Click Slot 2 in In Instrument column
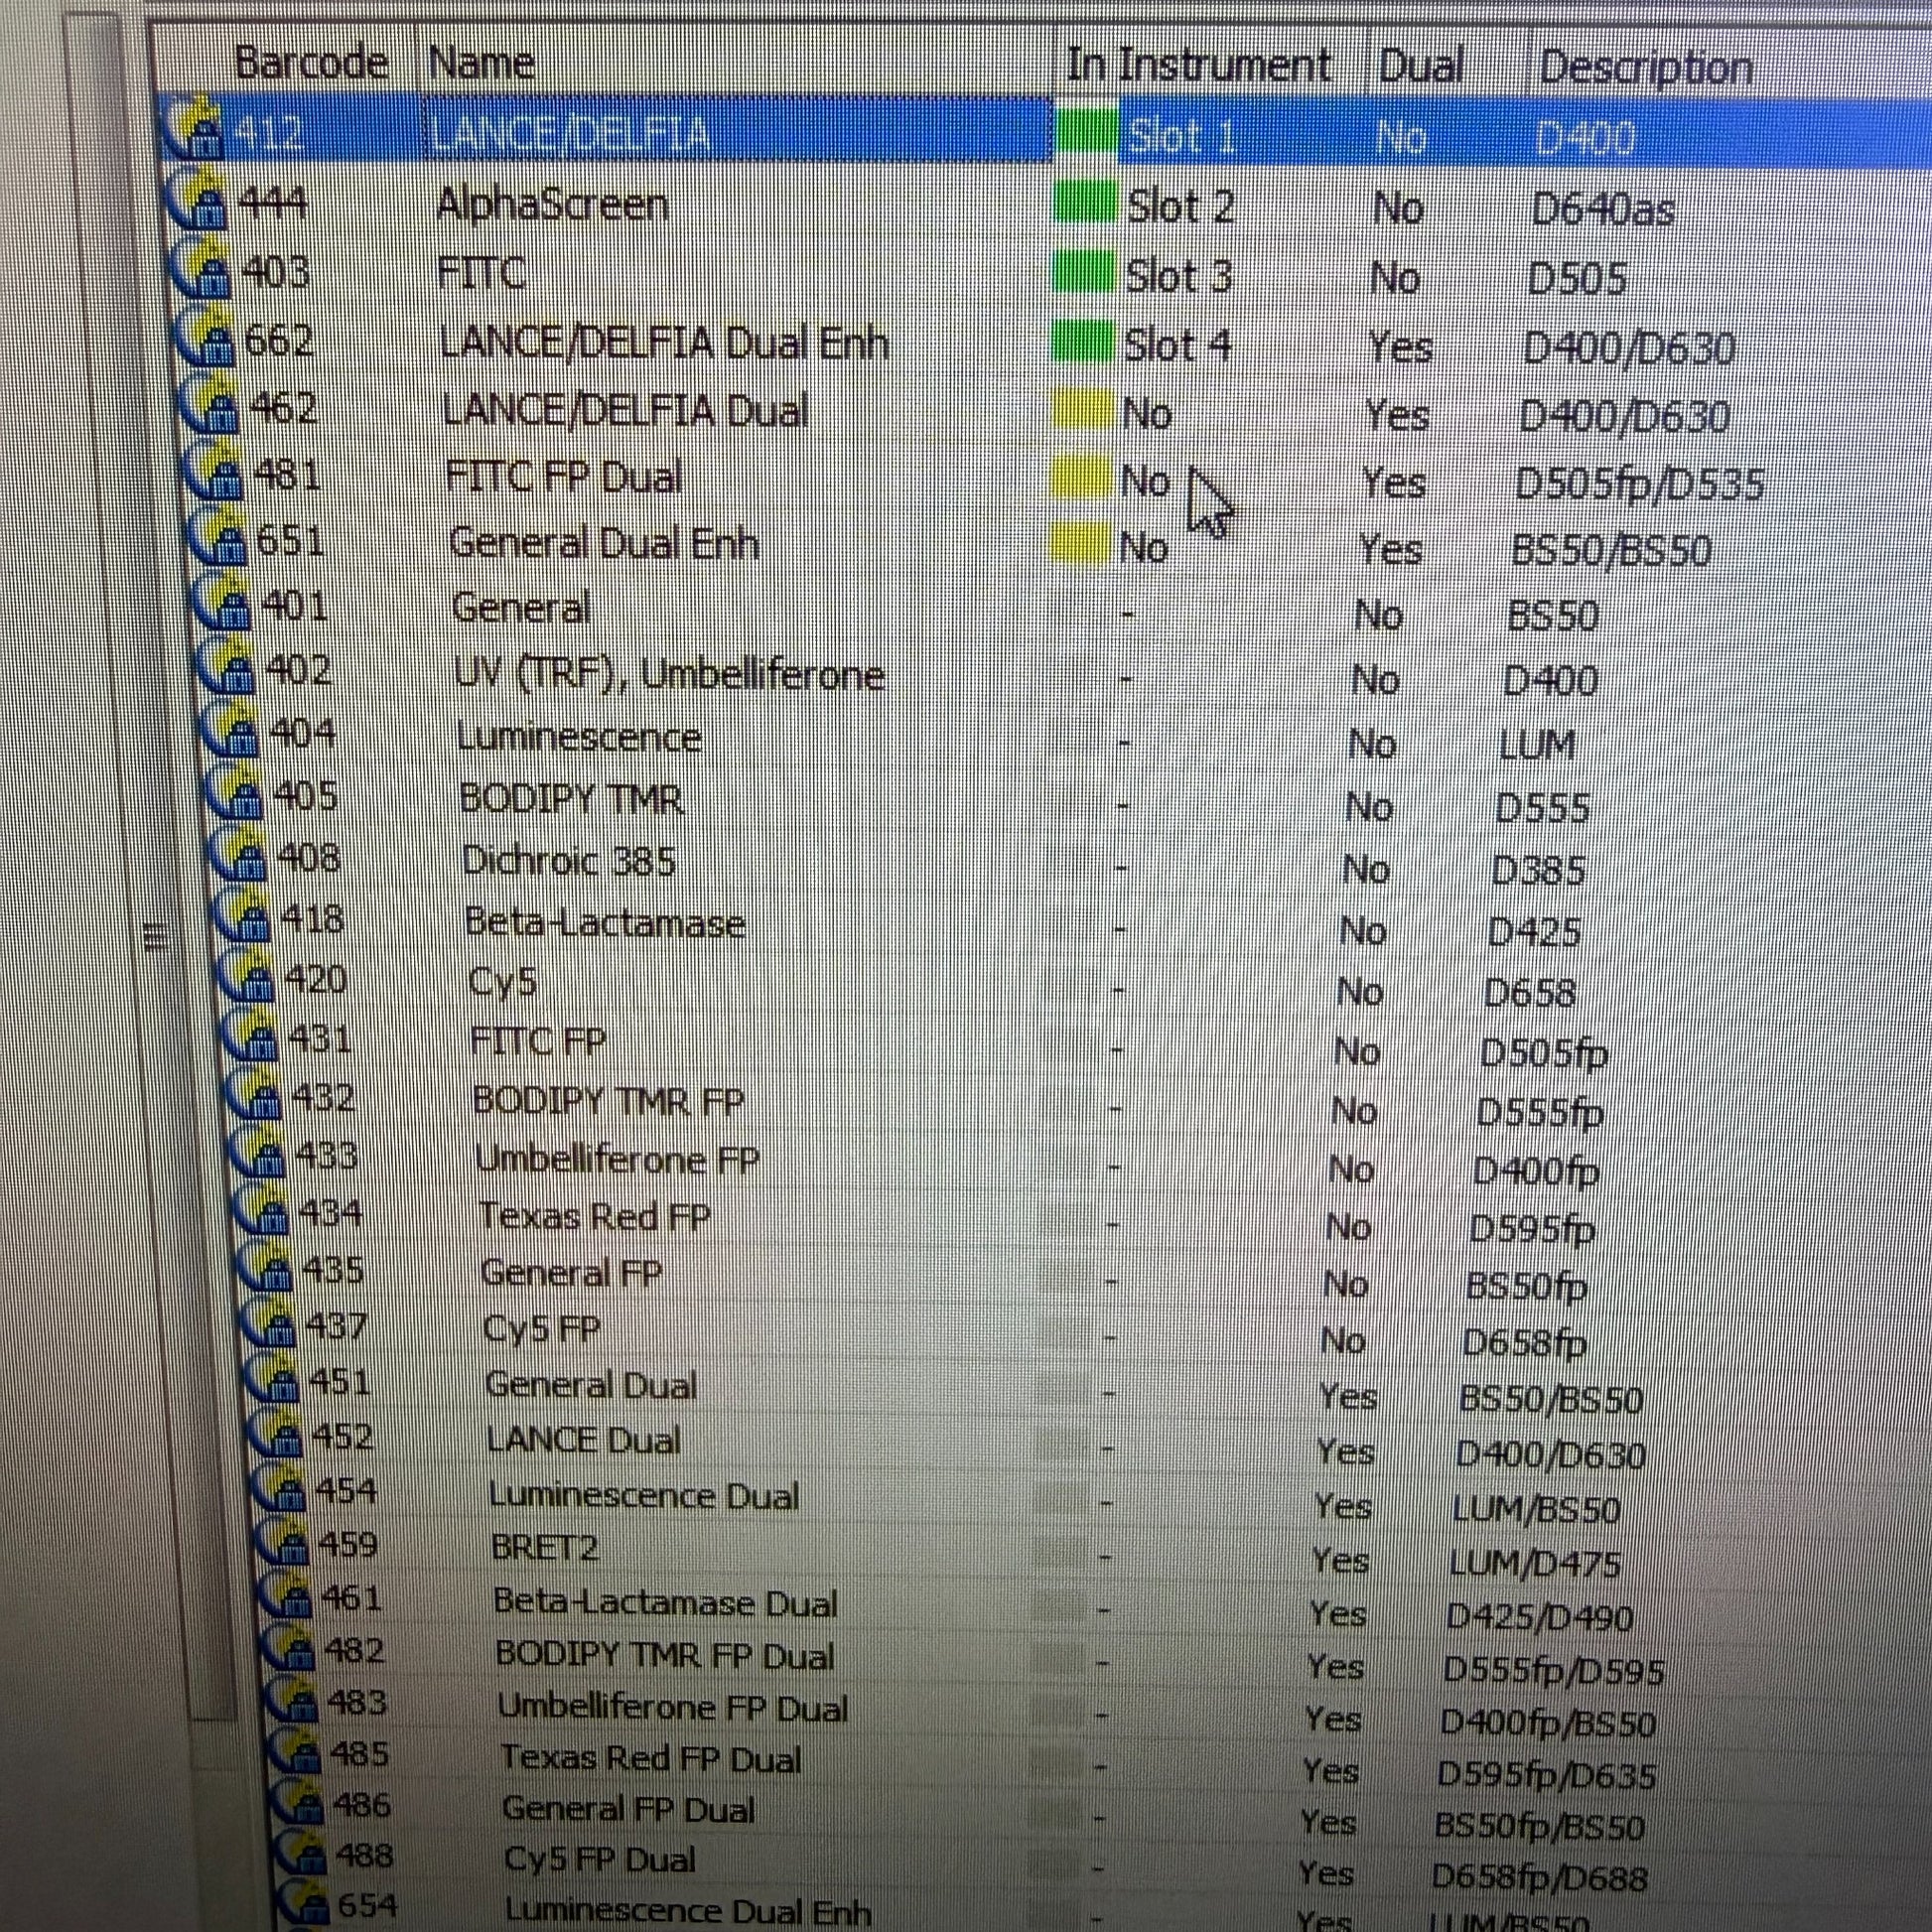1932x1932 pixels. 1181,207
